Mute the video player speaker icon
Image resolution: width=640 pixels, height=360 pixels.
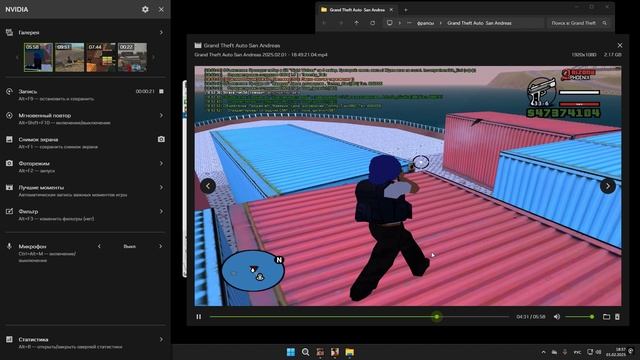(557, 317)
